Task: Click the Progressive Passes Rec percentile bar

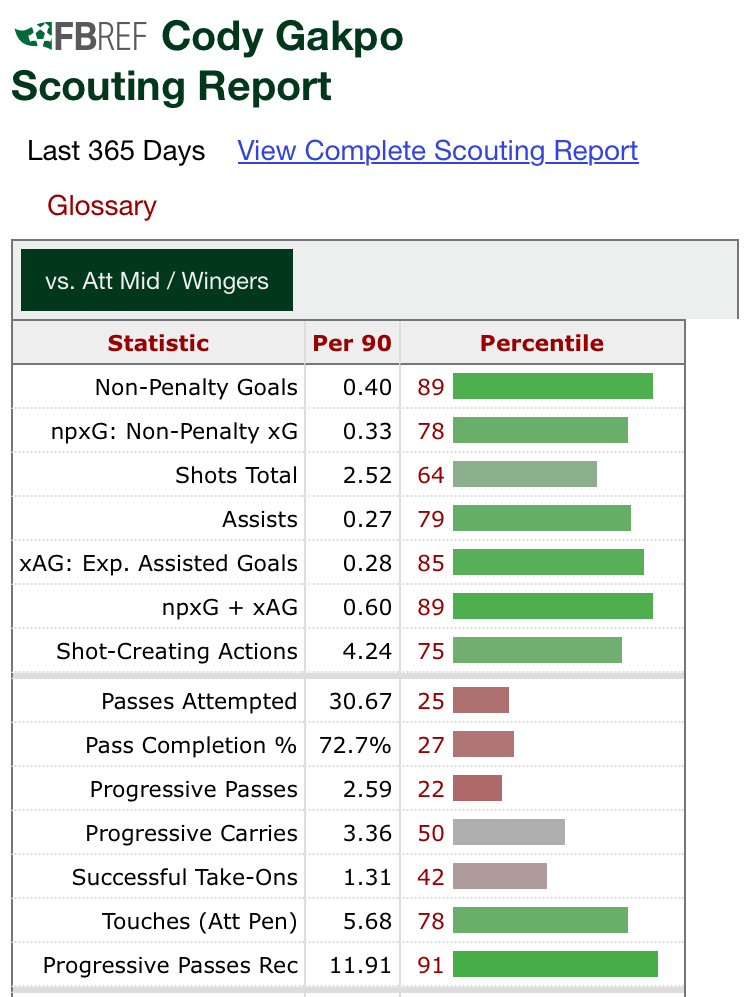Action: 555,965
